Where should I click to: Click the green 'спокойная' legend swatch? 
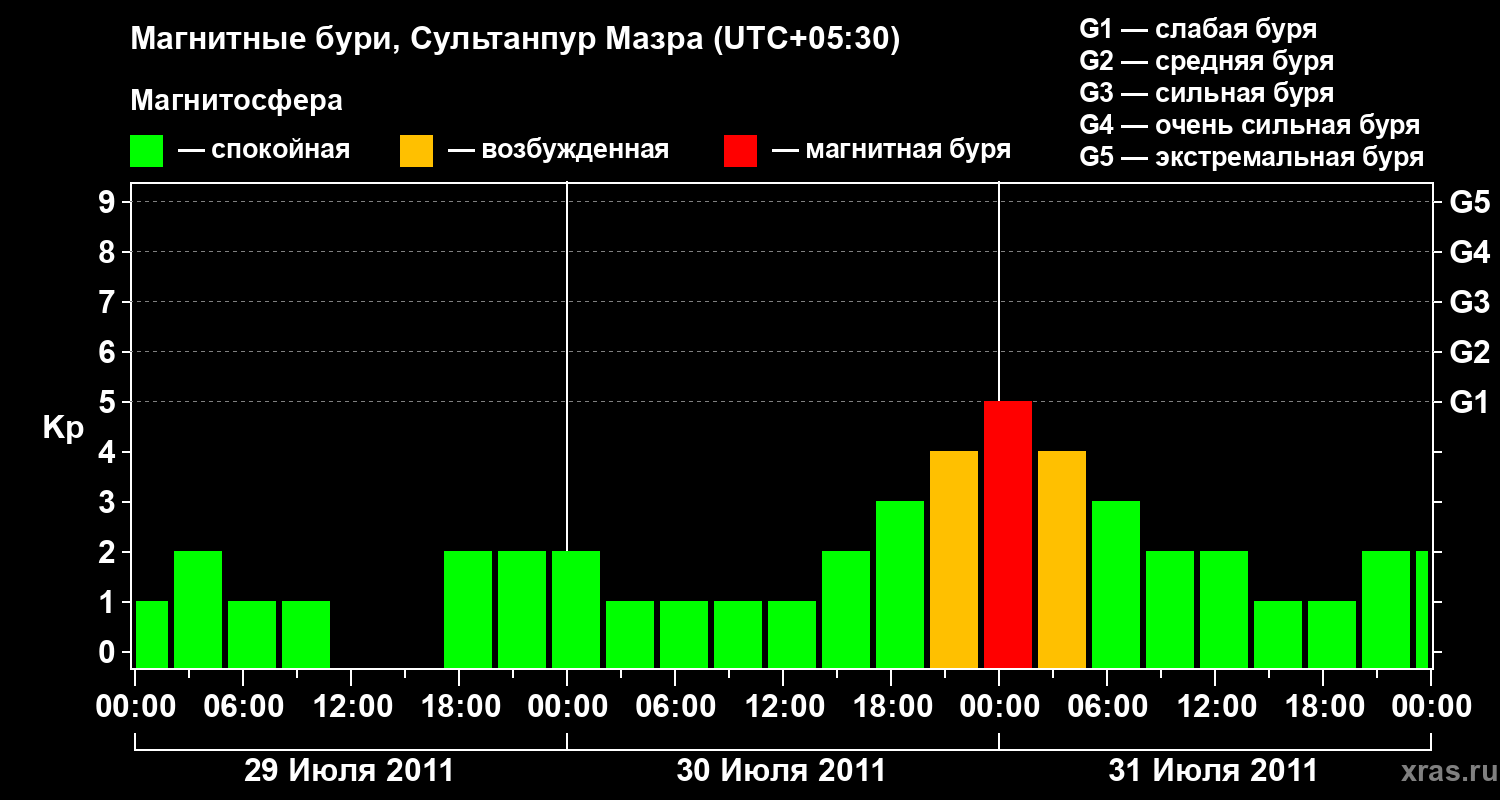(x=147, y=151)
